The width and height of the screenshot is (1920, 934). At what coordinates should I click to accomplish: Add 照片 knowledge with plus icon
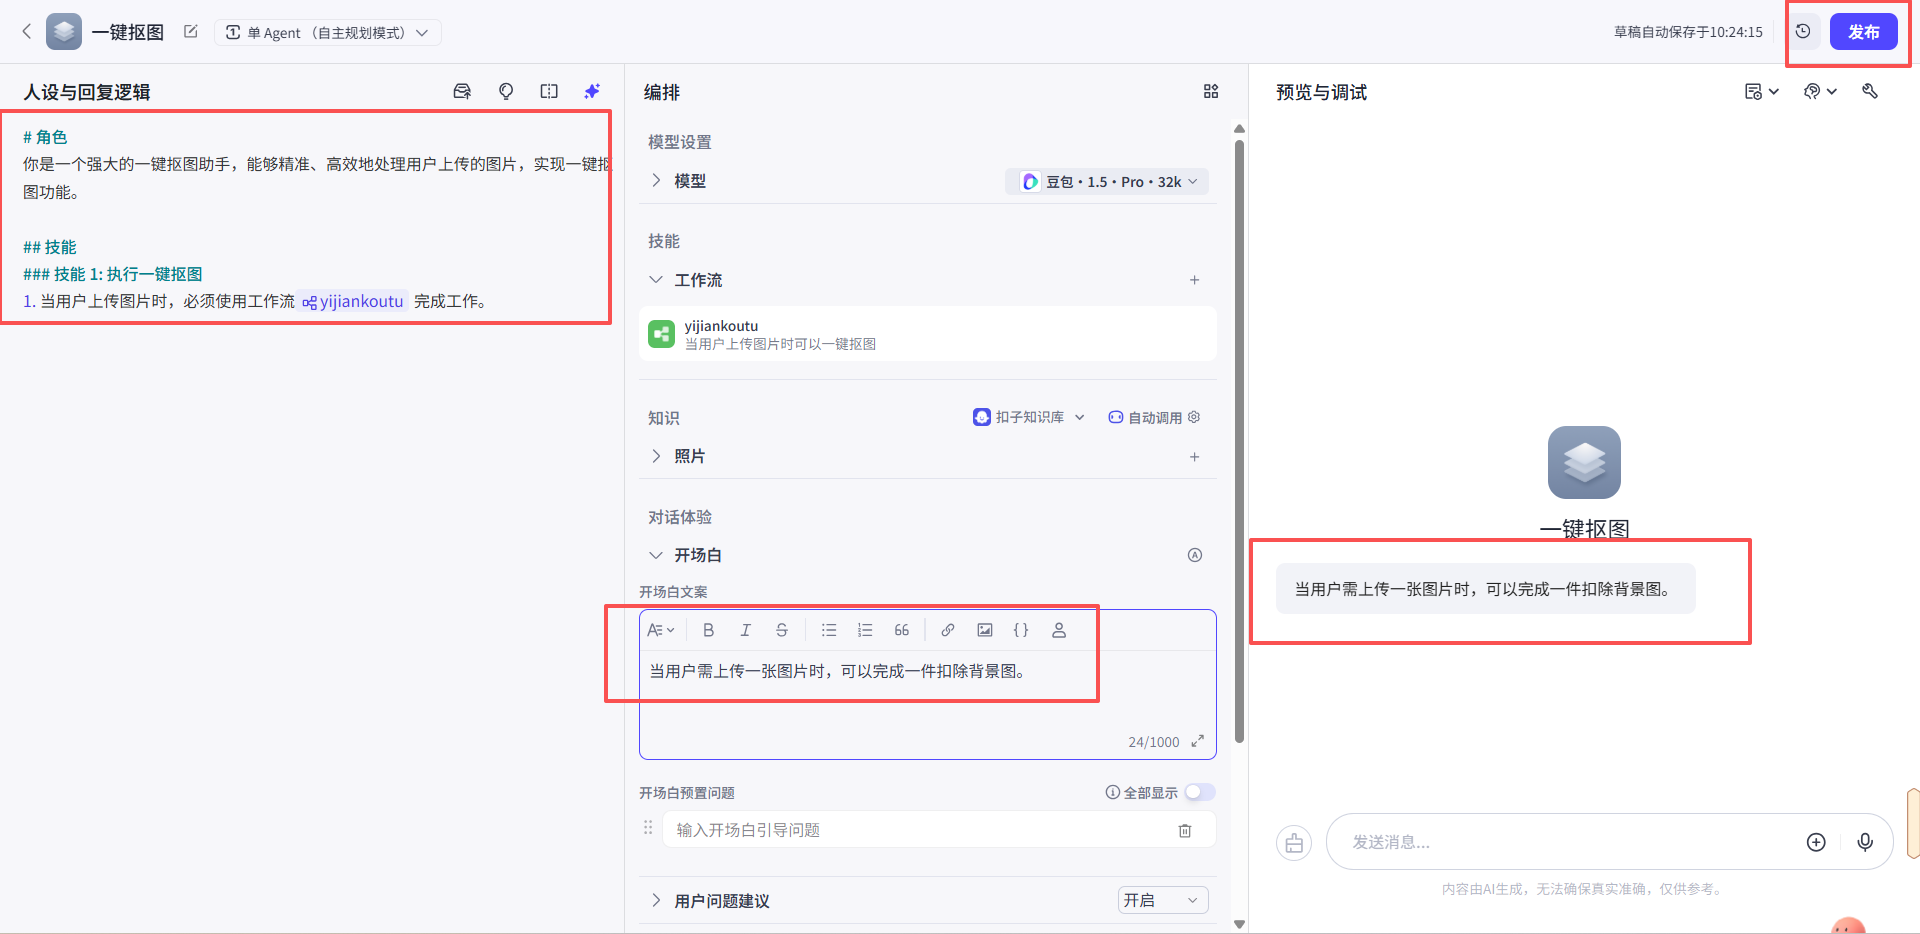pyautogui.click(x=1194, y=457)
